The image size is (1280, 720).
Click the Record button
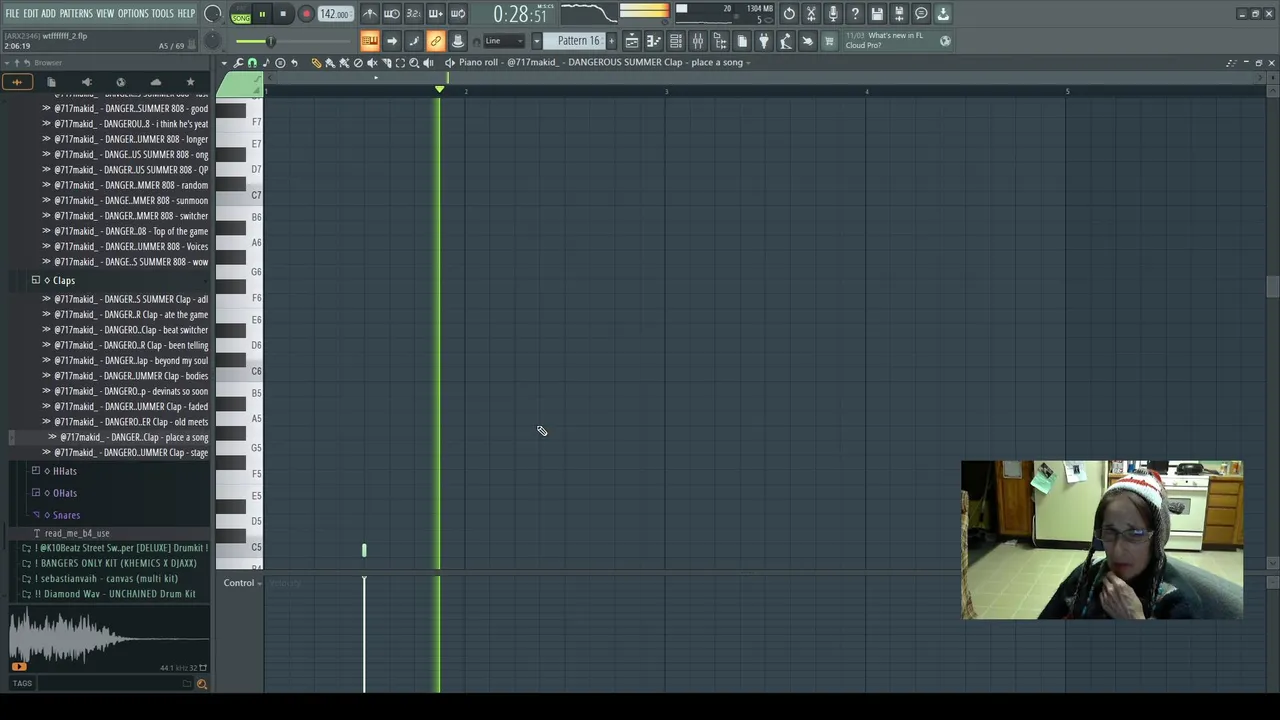(x=306, y=14)
